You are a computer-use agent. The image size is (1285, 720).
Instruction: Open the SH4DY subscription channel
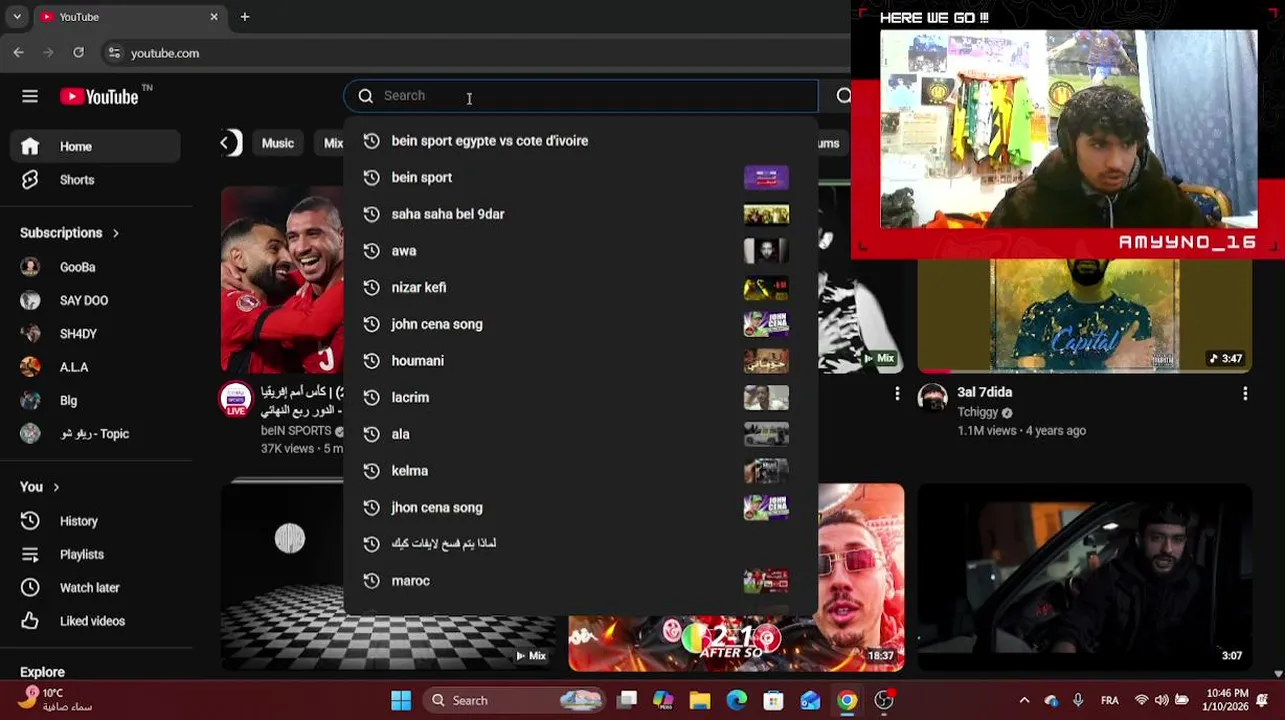pos(96,334)
